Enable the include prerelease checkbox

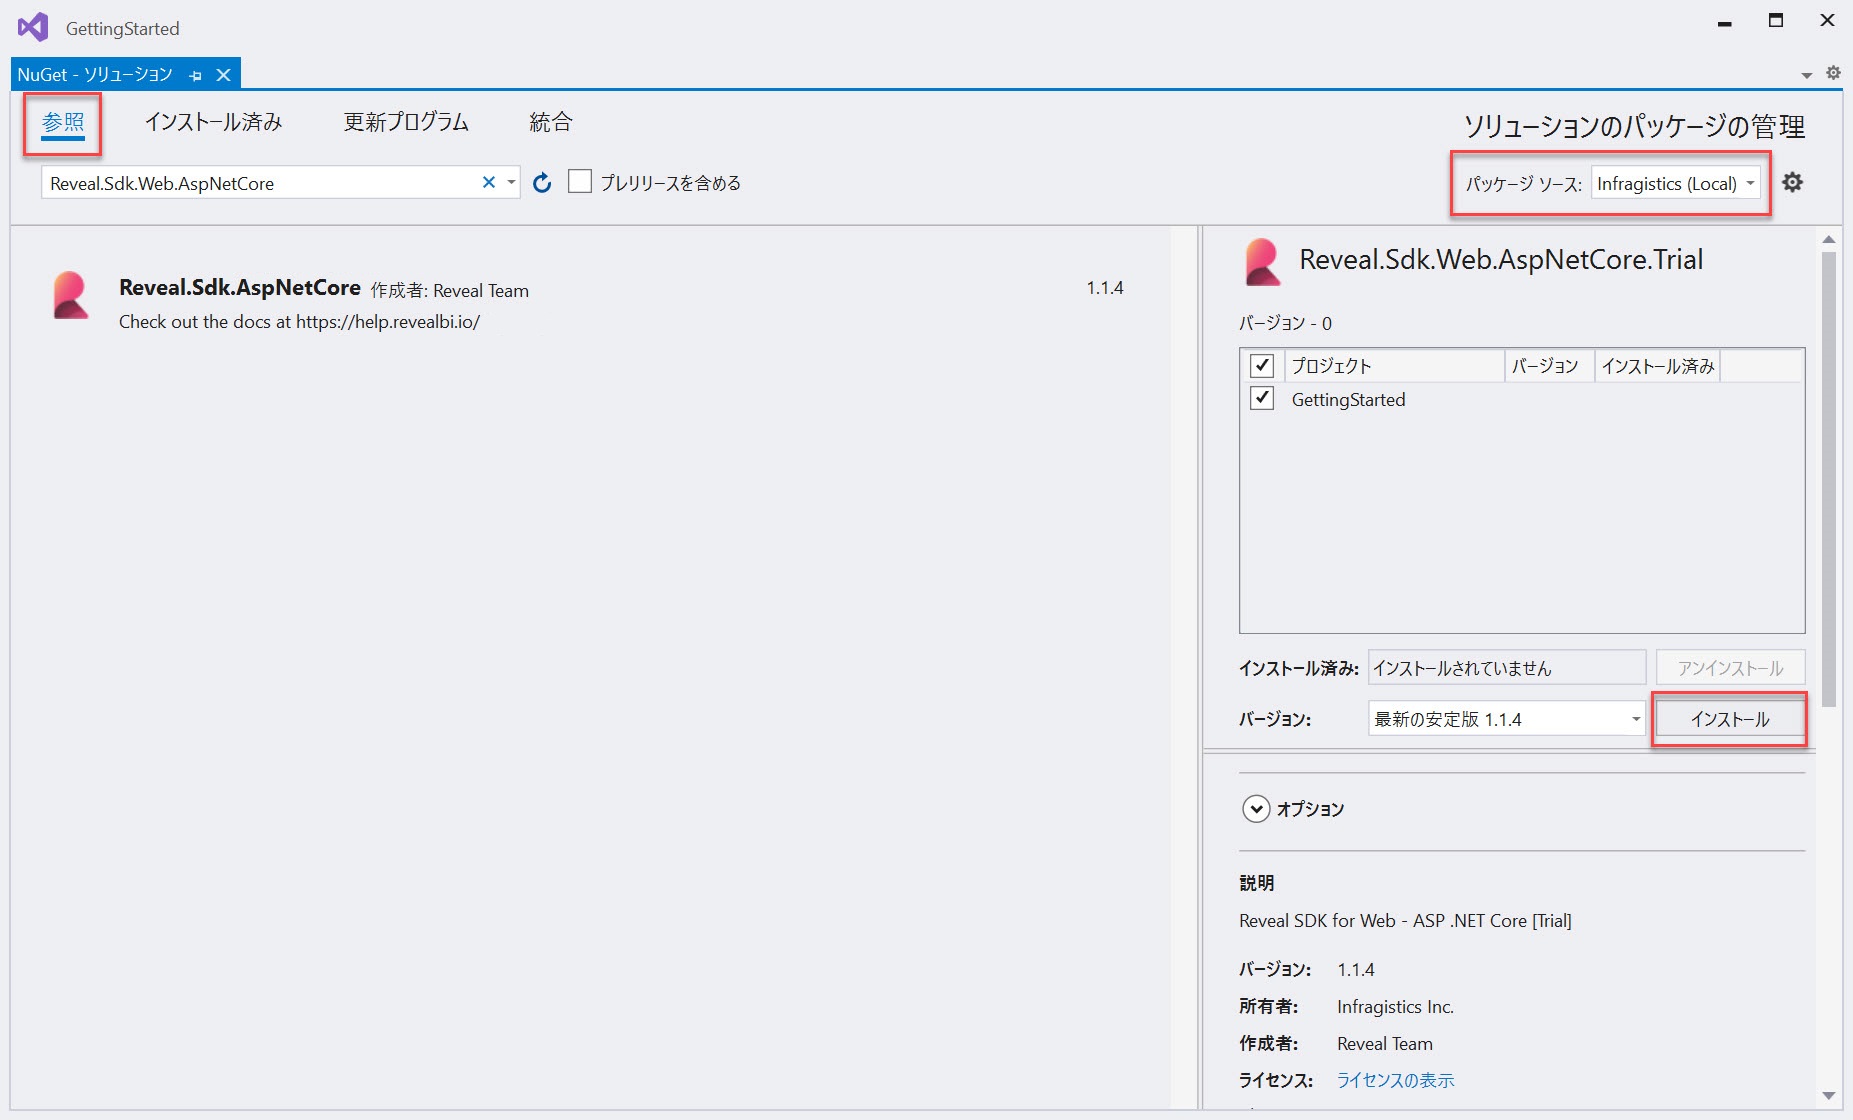[580, 182]
